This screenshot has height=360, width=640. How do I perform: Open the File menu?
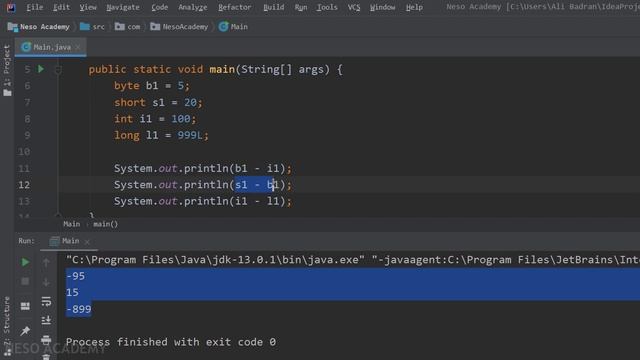34,7
